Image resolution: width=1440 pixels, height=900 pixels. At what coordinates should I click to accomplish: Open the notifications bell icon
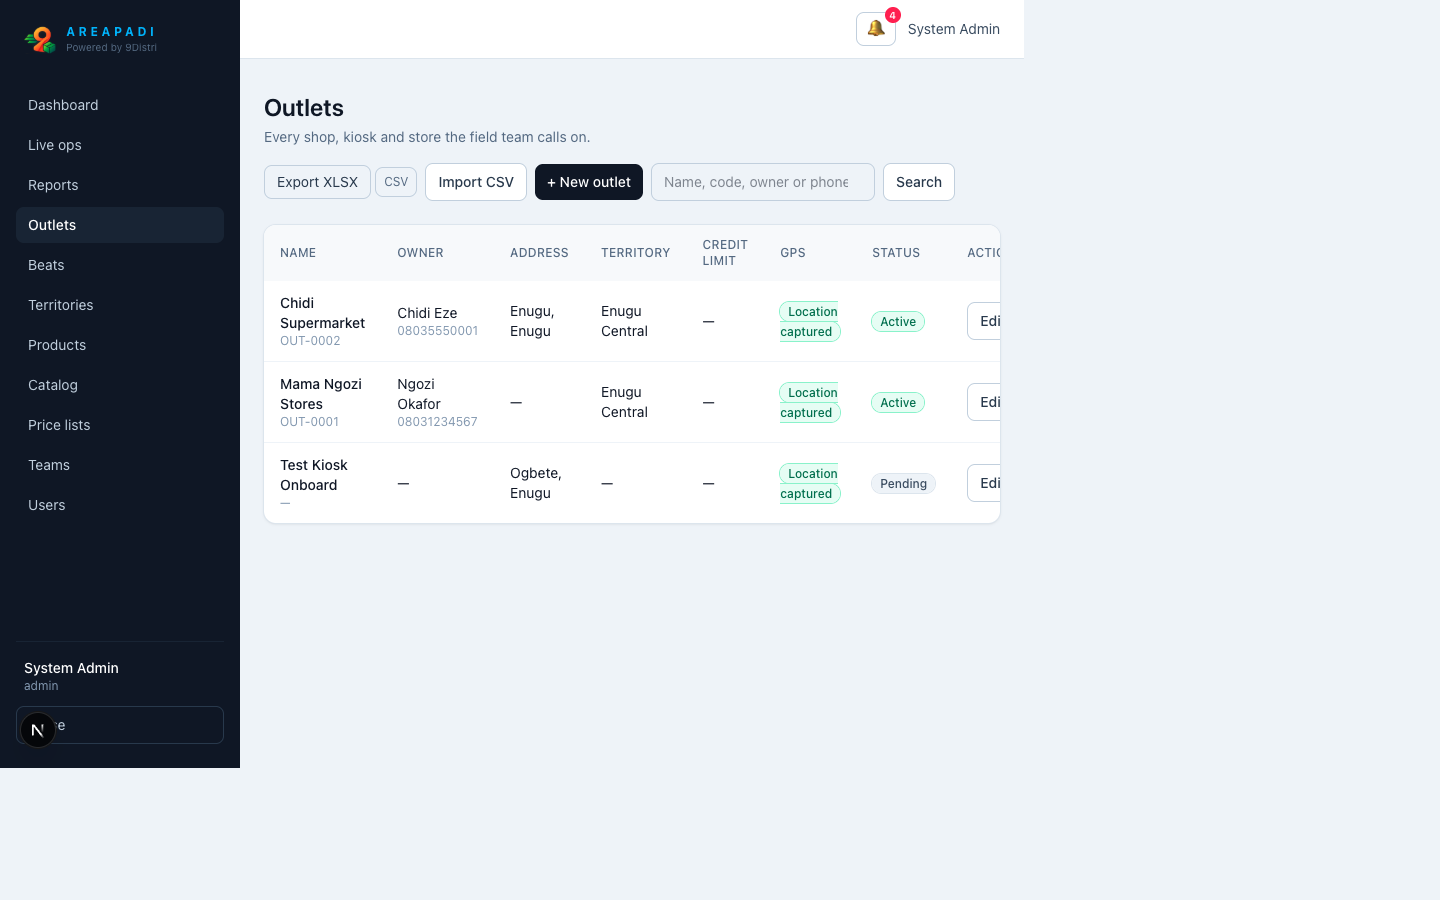(x=876, y=29)
